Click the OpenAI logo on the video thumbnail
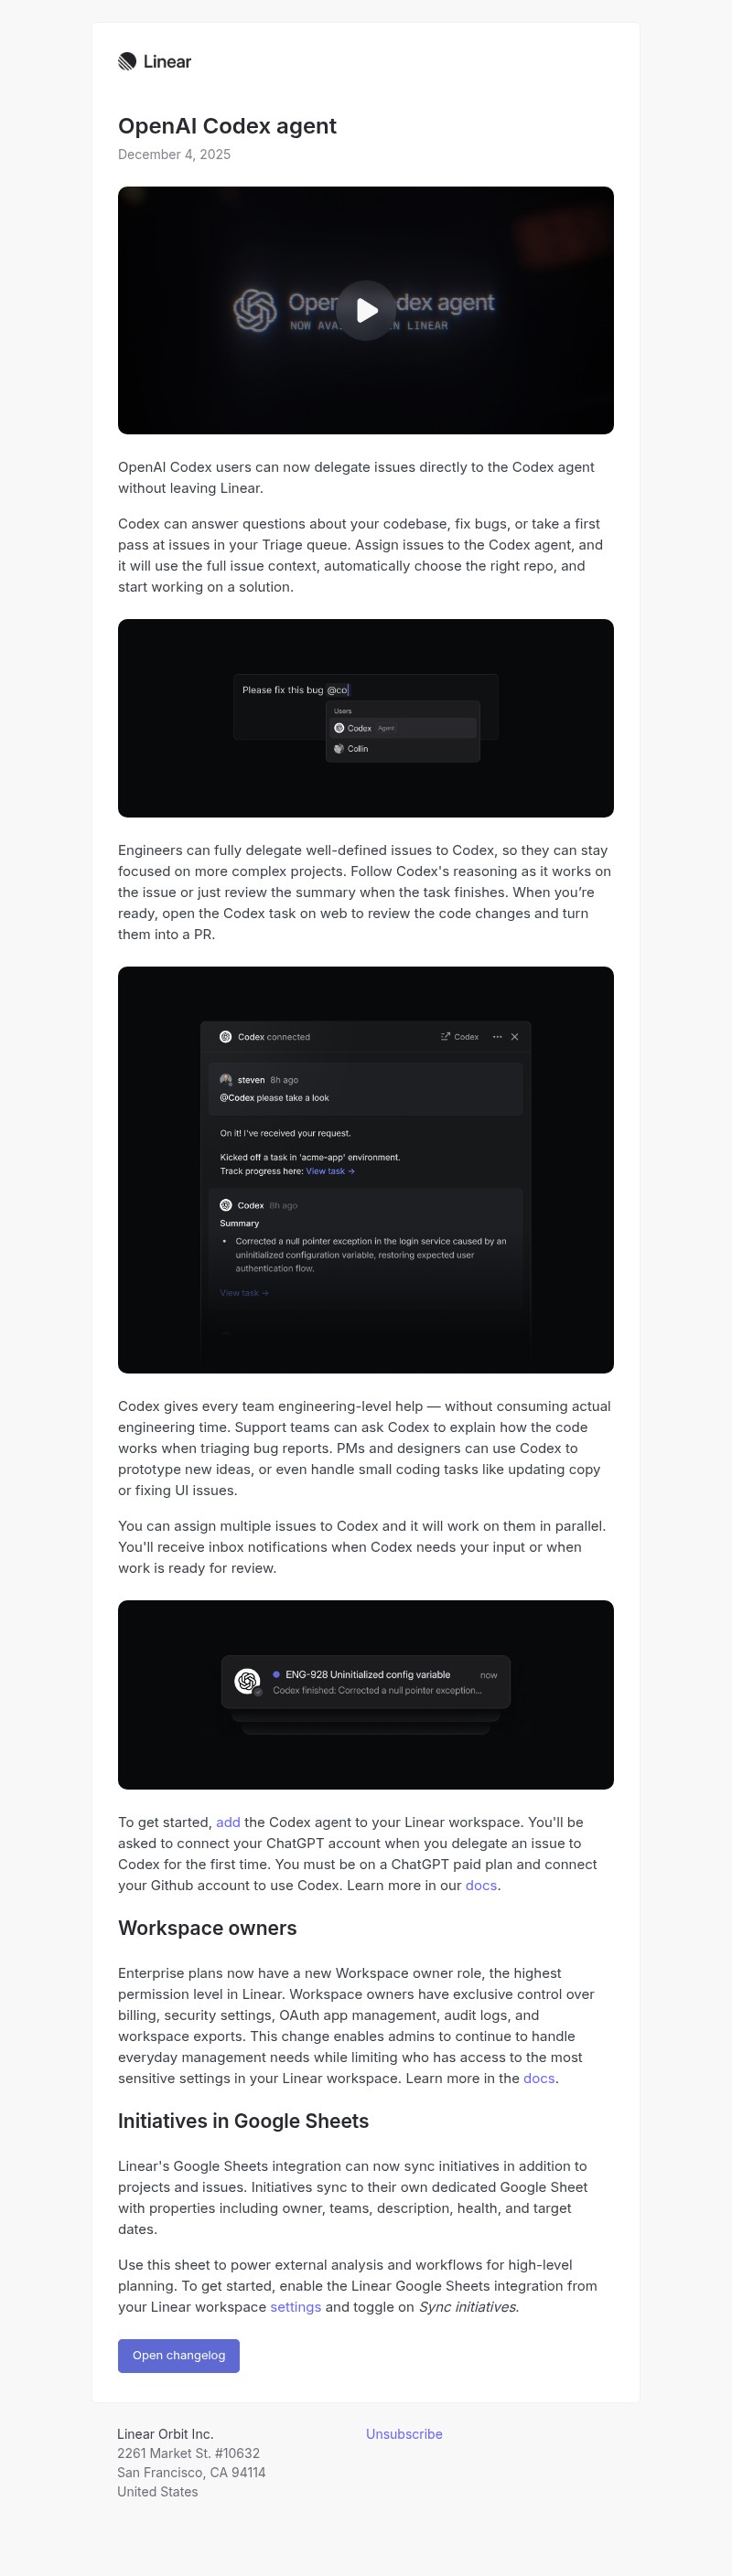The image size is (732, 2576). 258,310
